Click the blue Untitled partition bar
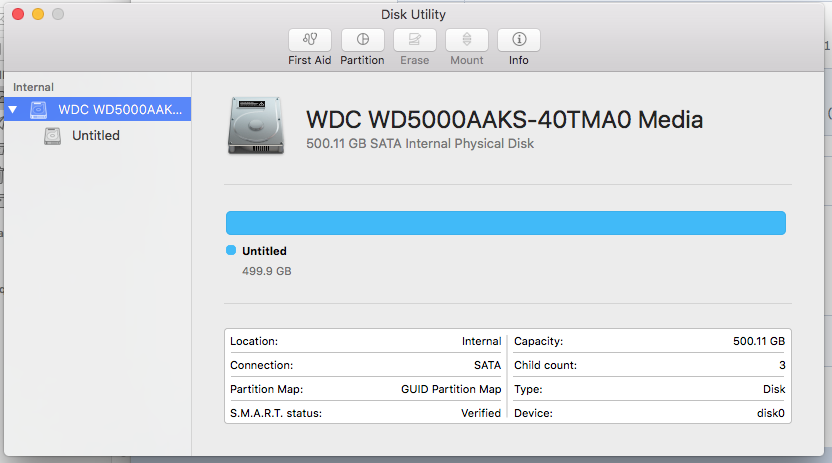Image resolution: width=832 pixels, height=463 pixels. point(506,223)
